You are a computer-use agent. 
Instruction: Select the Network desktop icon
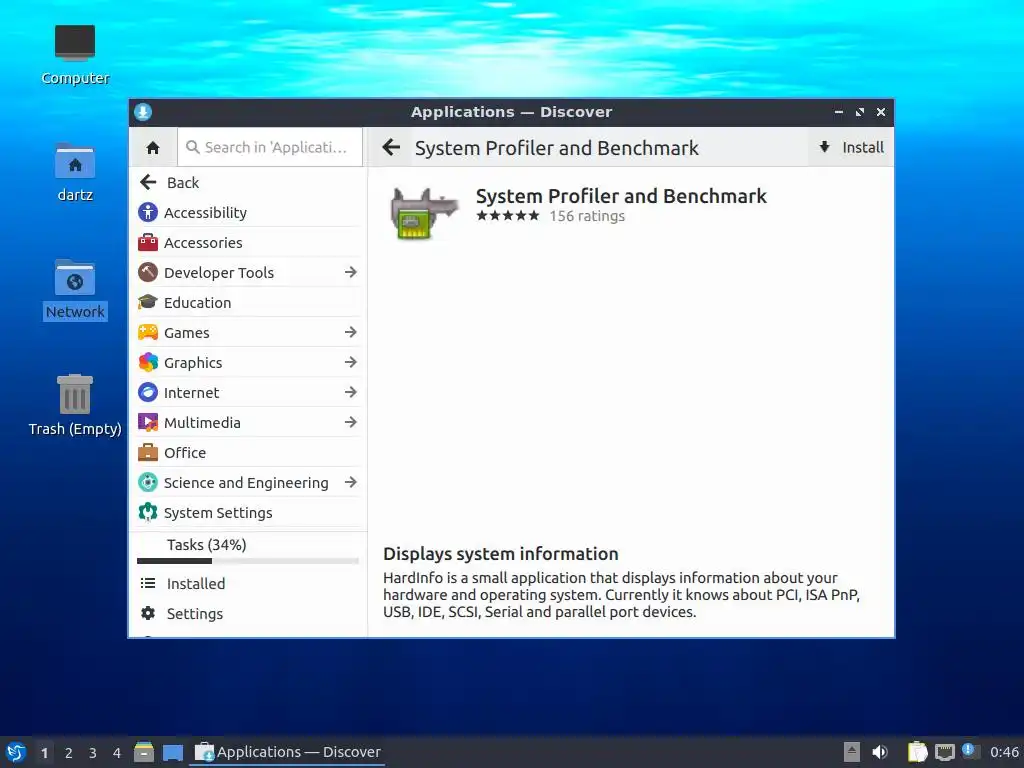click(x=75, y=278)
